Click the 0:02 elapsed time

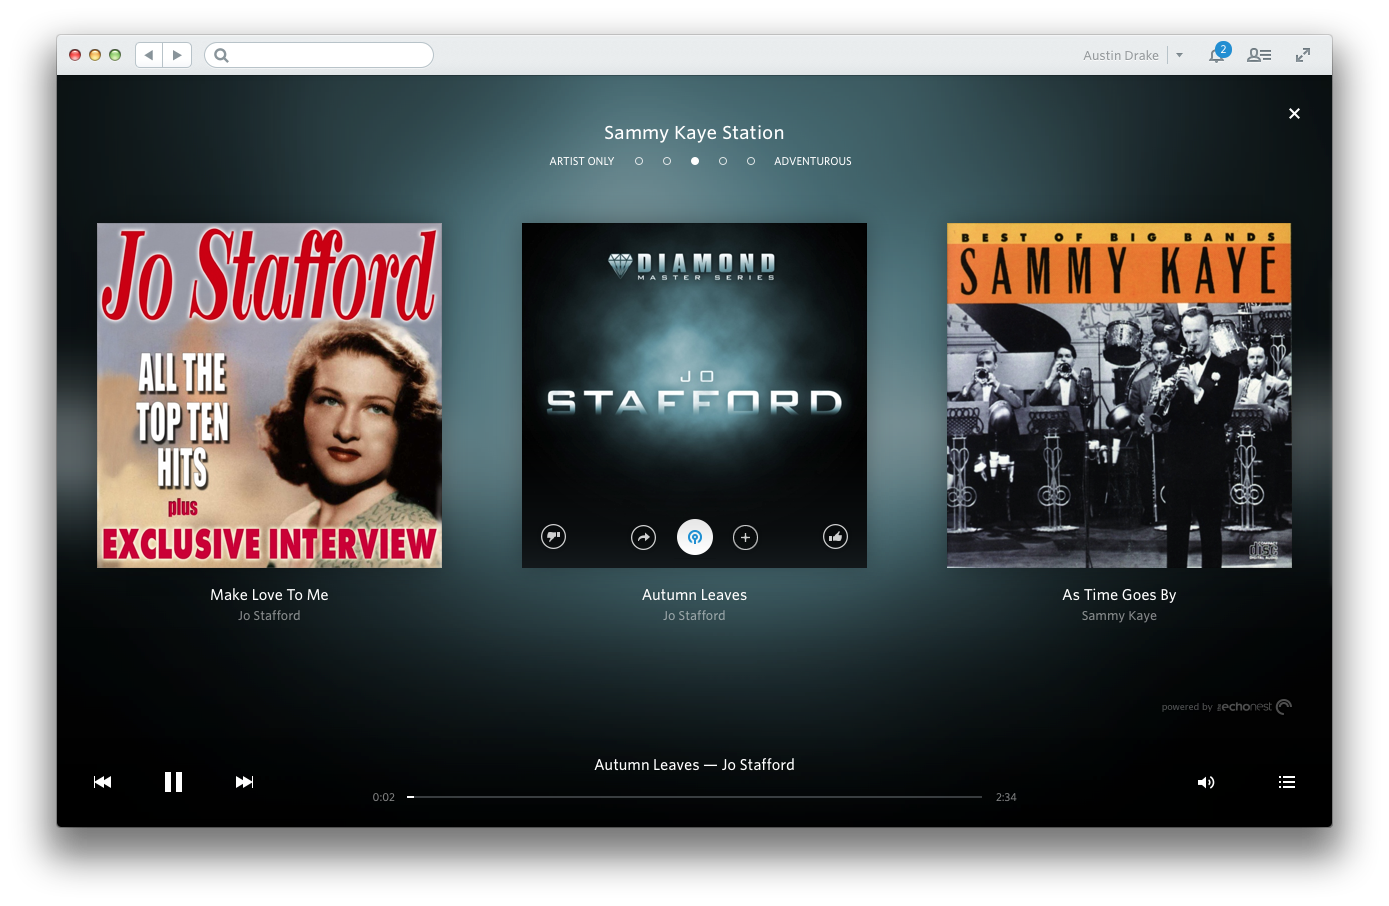click(384, 797)
